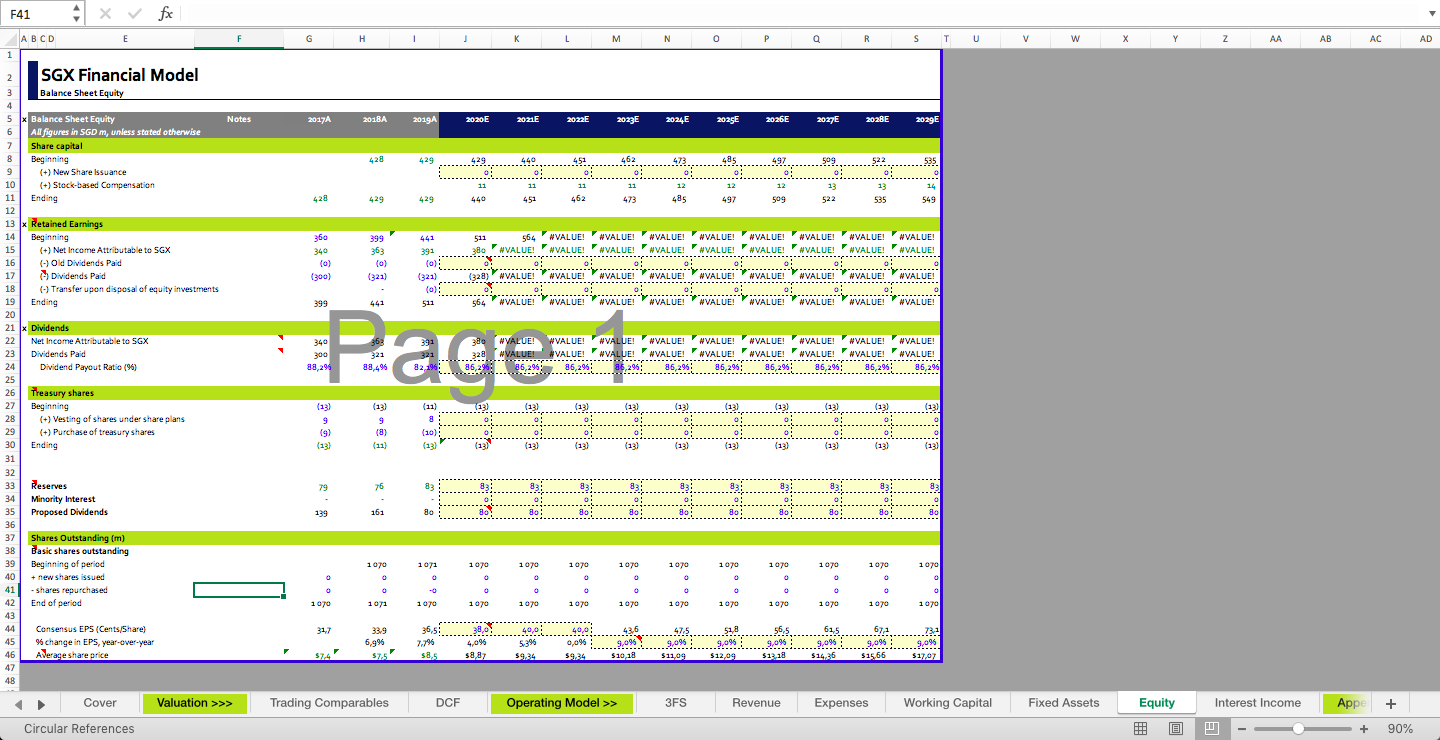Click the 2029E column heading
Screen dimensions: 1440x740
point(926,119)
